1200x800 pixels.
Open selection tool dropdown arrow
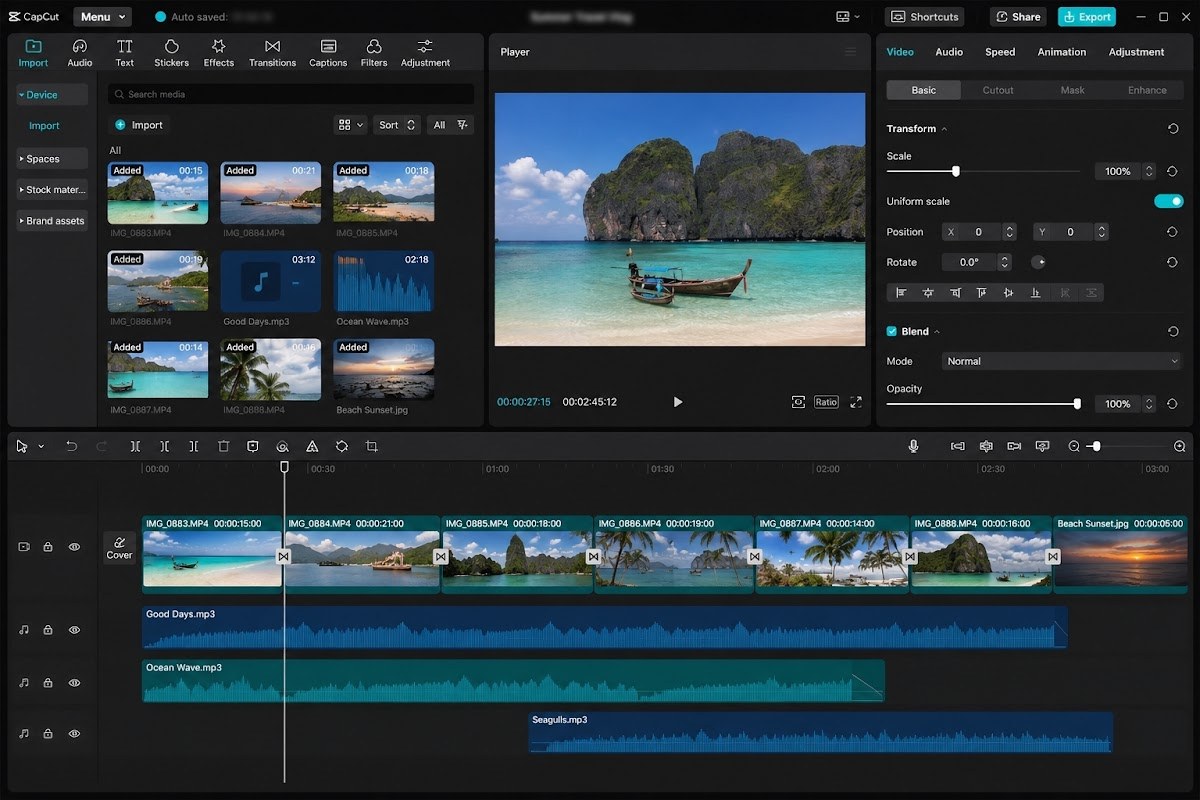click(41, 447)
